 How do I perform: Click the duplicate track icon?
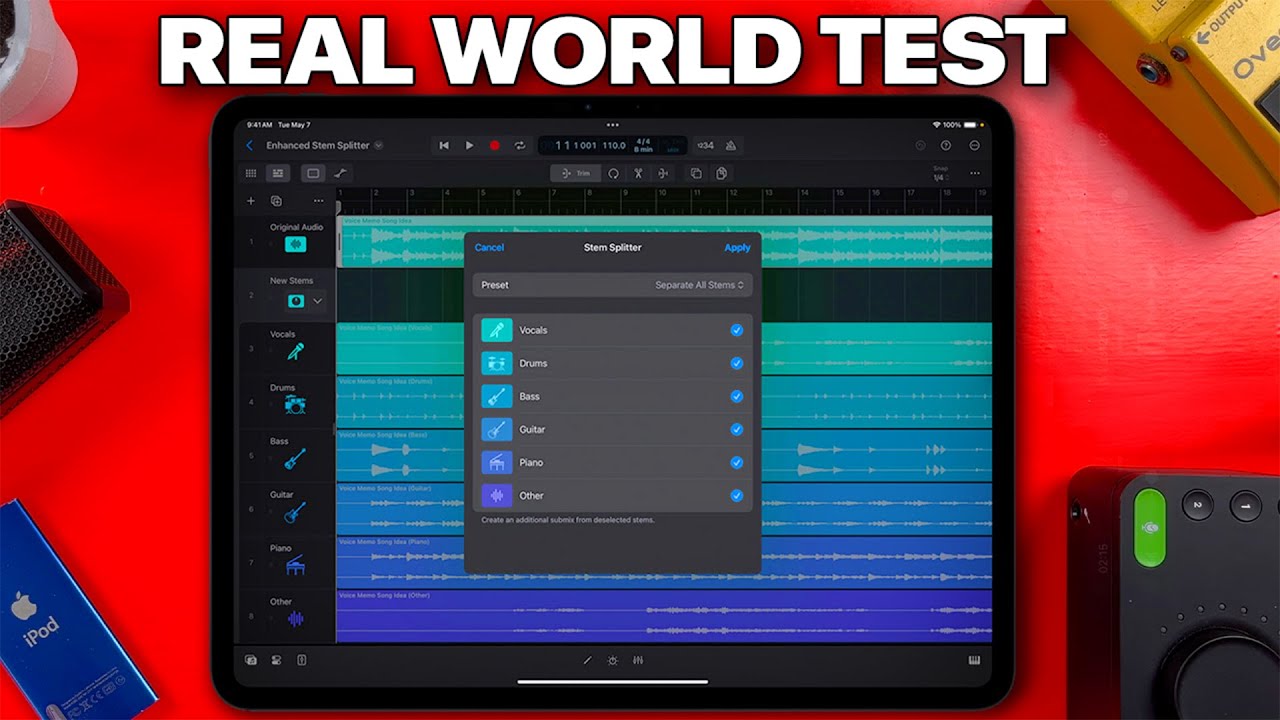point(277,201)
